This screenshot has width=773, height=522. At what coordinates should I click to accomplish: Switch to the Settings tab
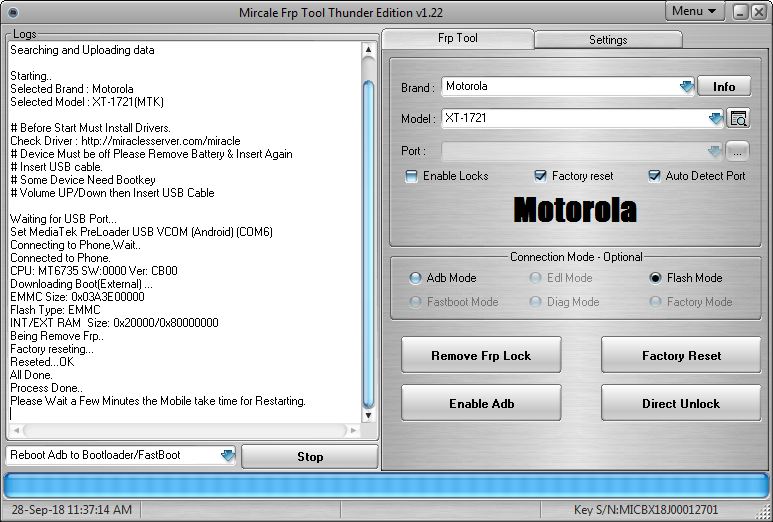tap(608, 39)
